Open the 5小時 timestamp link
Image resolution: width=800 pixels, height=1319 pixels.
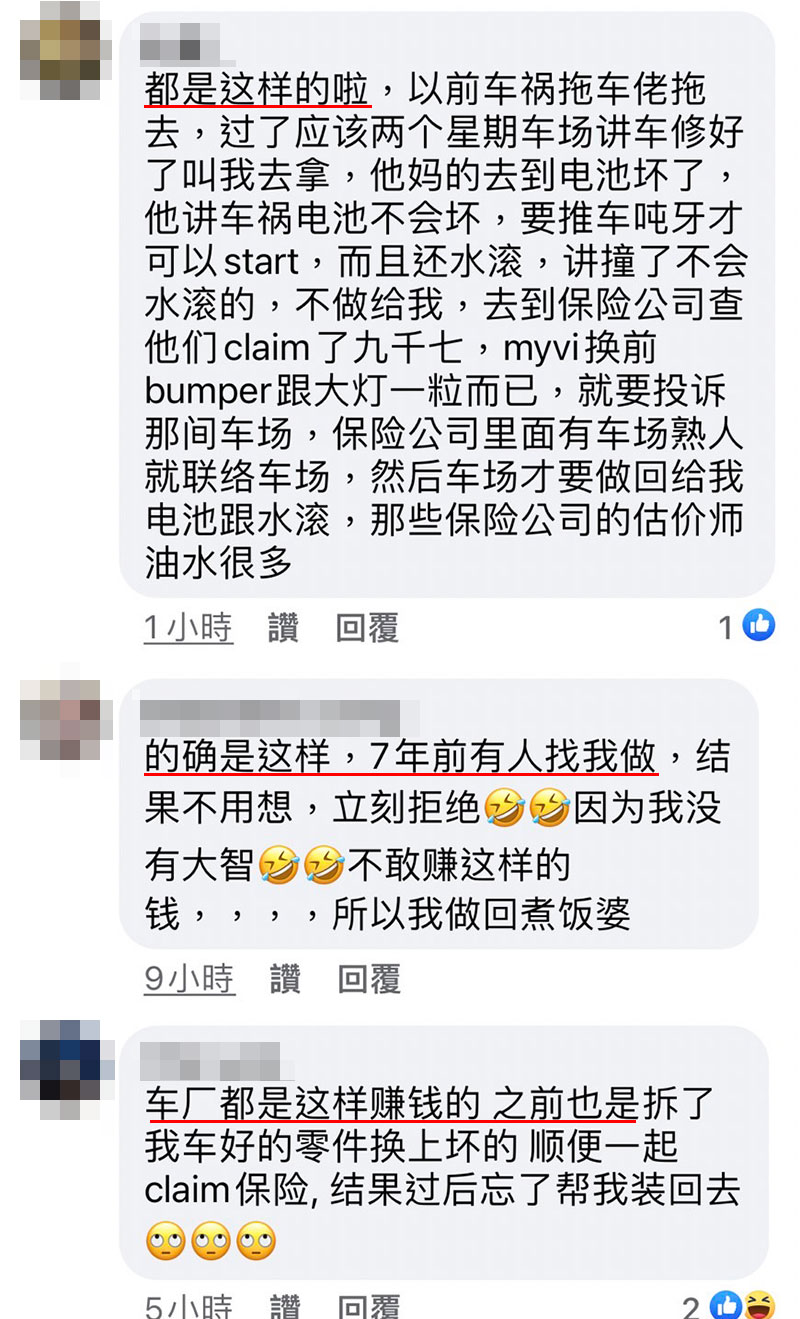189,1305
